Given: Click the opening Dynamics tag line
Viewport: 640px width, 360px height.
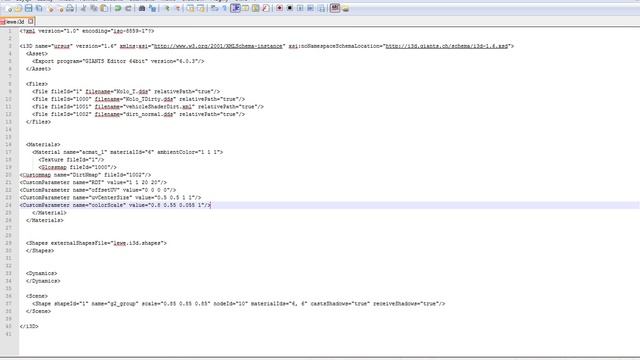Looking at the screenshot, I should [x=42, y=273].
